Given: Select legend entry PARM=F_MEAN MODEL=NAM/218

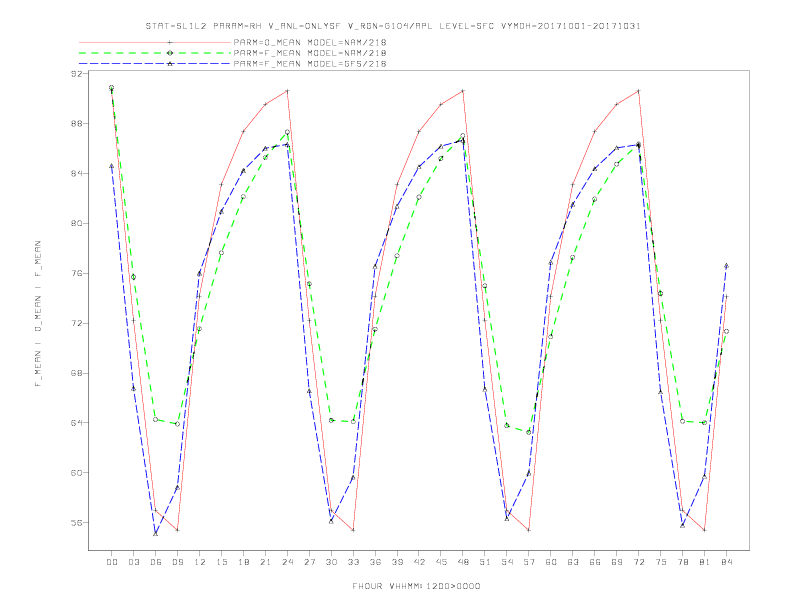Looking at the screenshot, I should click(x=310, y=53).
